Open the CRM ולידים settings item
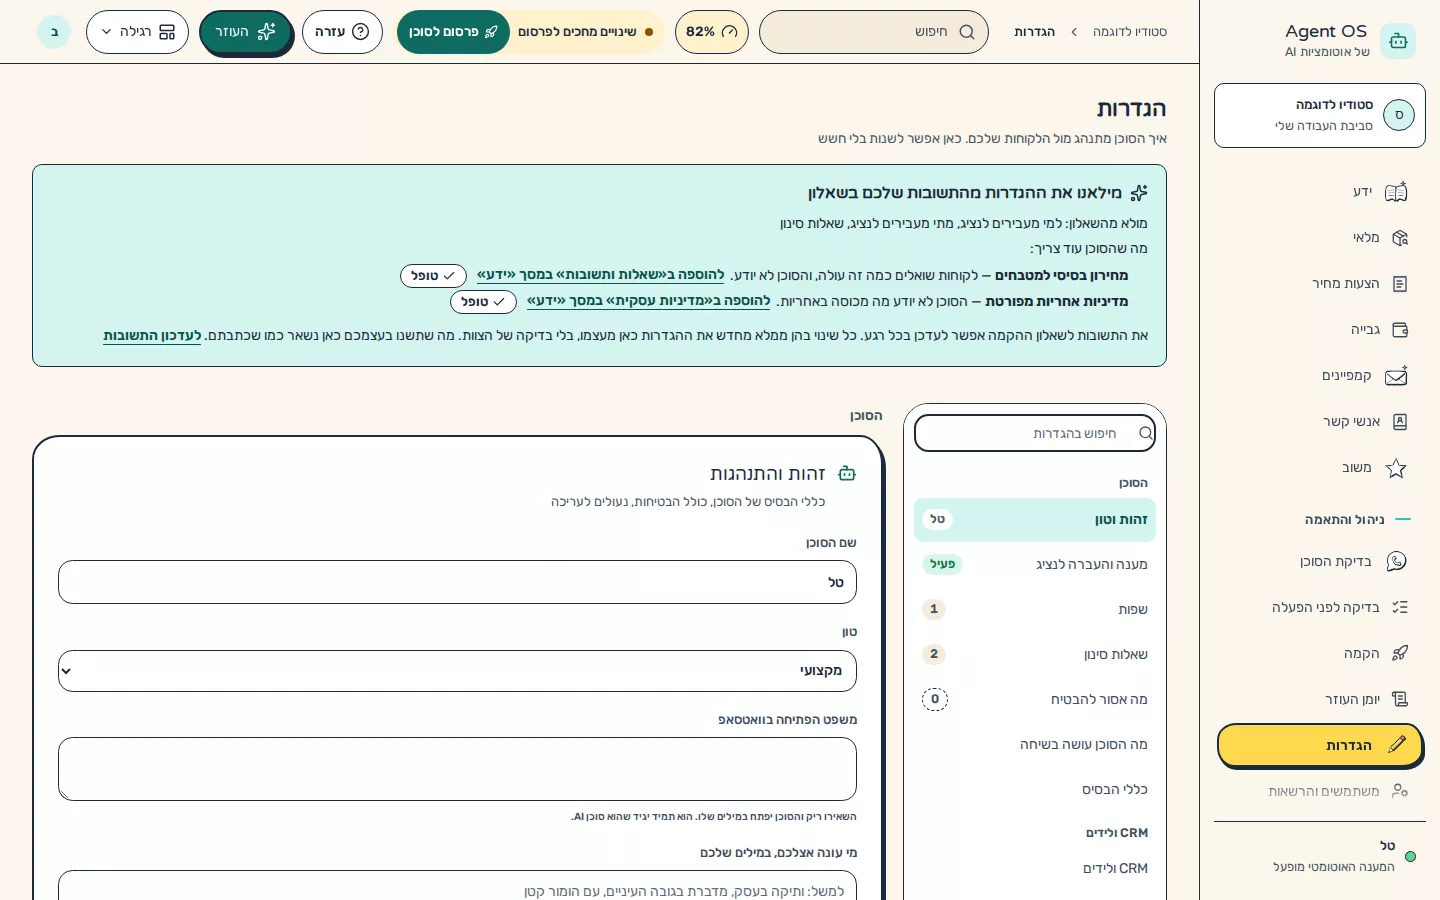1440x900 pixels. 1035,869
